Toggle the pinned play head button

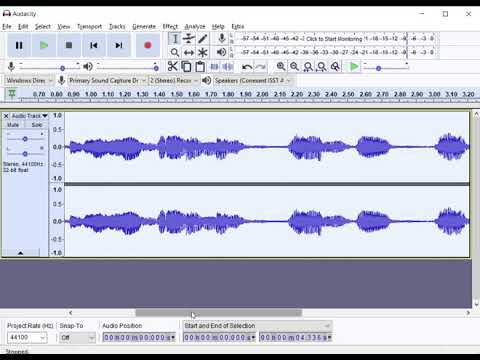(x=12, y=94)
